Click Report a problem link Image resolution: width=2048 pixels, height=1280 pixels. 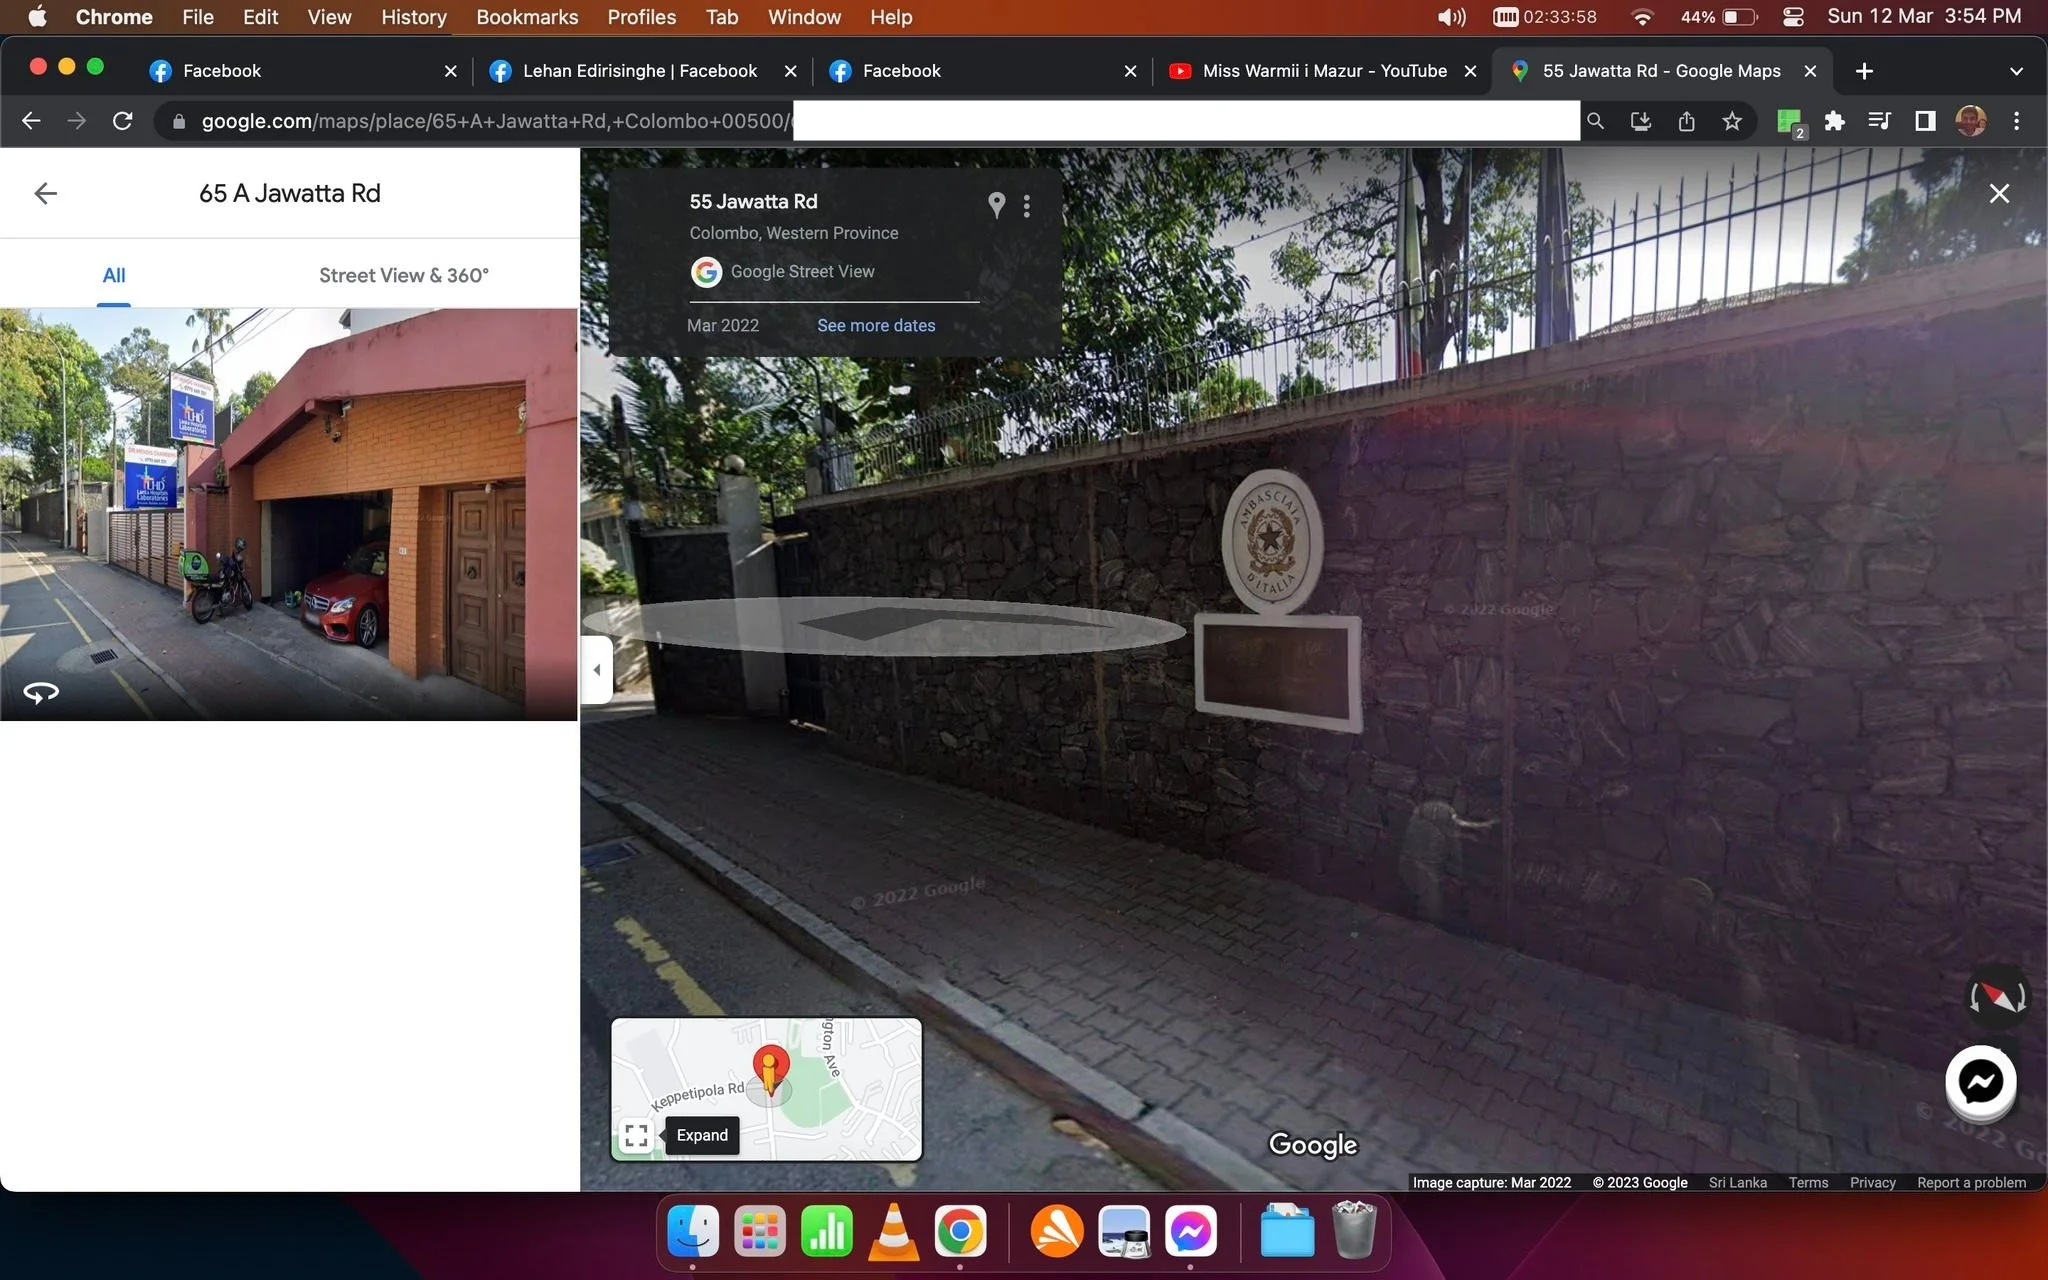pyautogui.click(x=1971, y=1182)
